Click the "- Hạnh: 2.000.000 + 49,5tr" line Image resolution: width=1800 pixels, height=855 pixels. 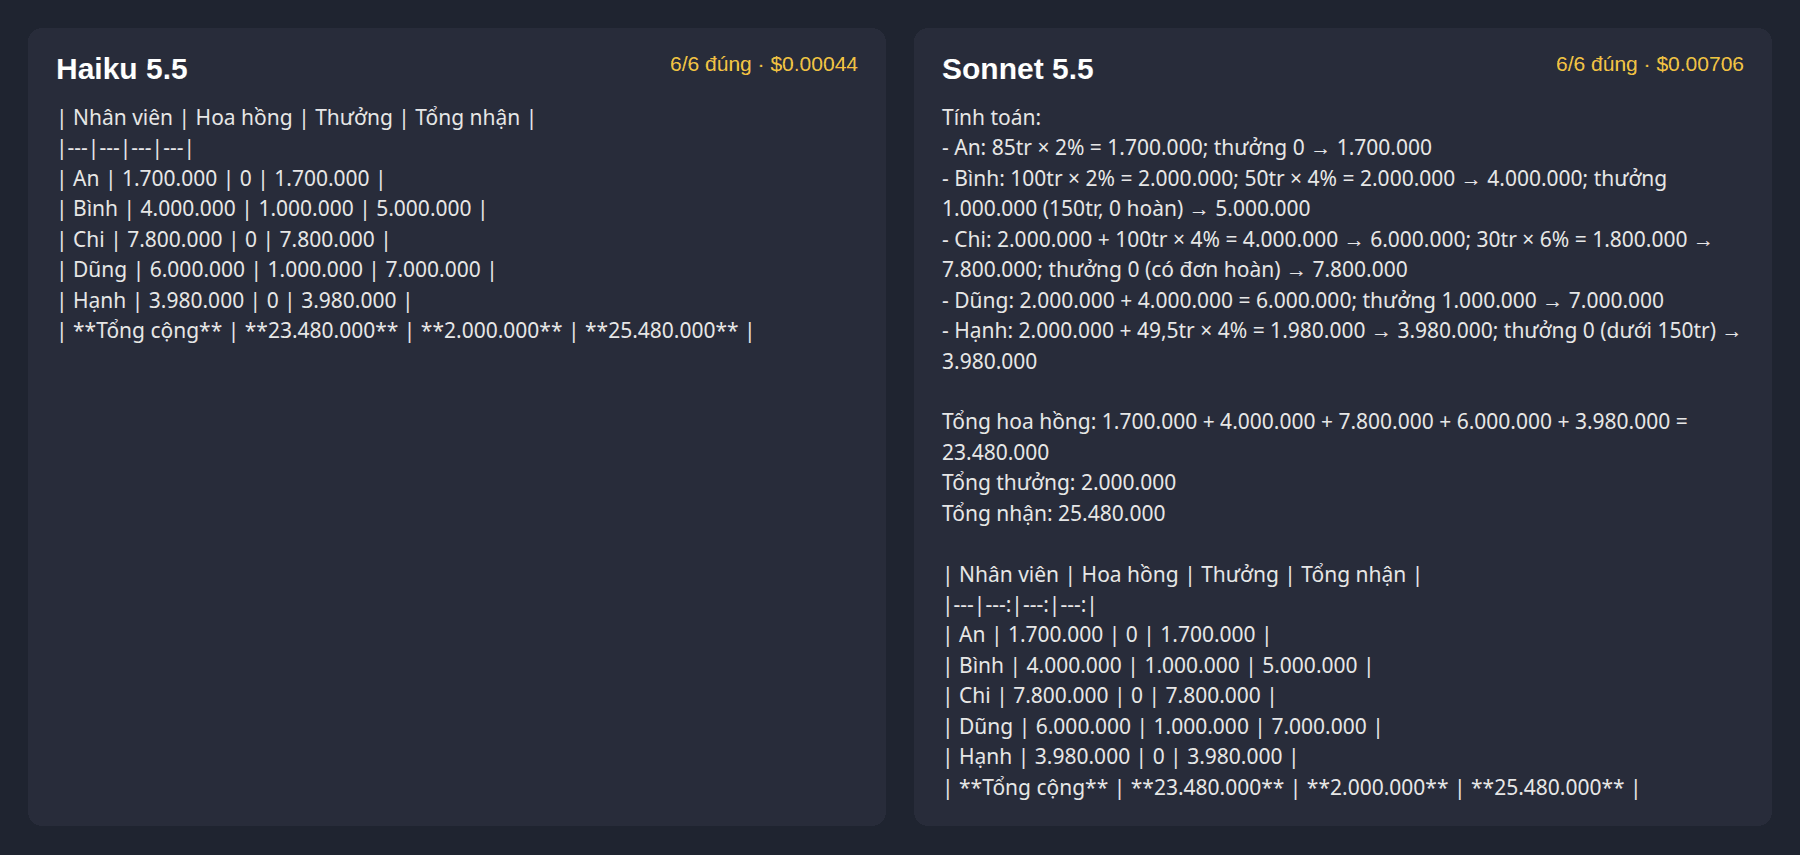pos(1341,346)
